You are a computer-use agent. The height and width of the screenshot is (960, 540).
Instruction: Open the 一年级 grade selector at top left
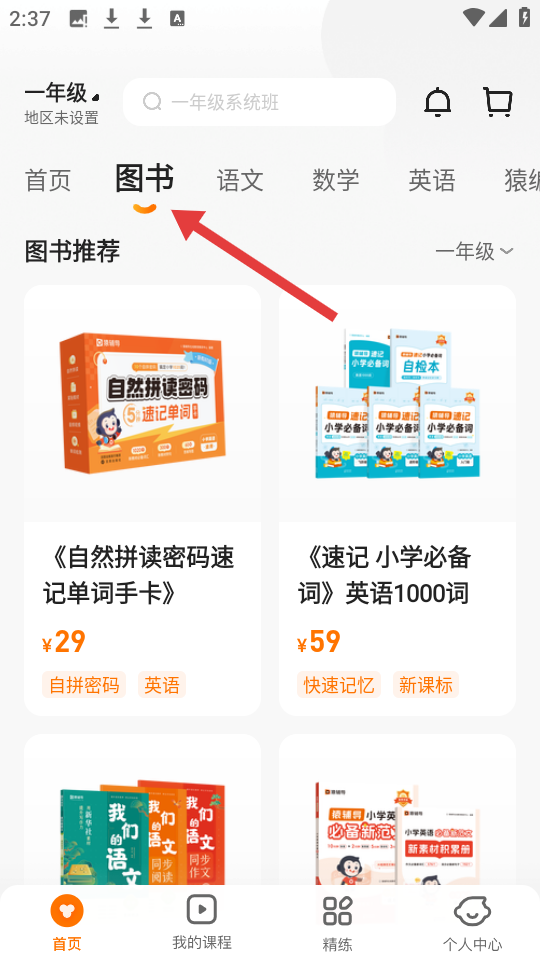click(x=61, y=93)
